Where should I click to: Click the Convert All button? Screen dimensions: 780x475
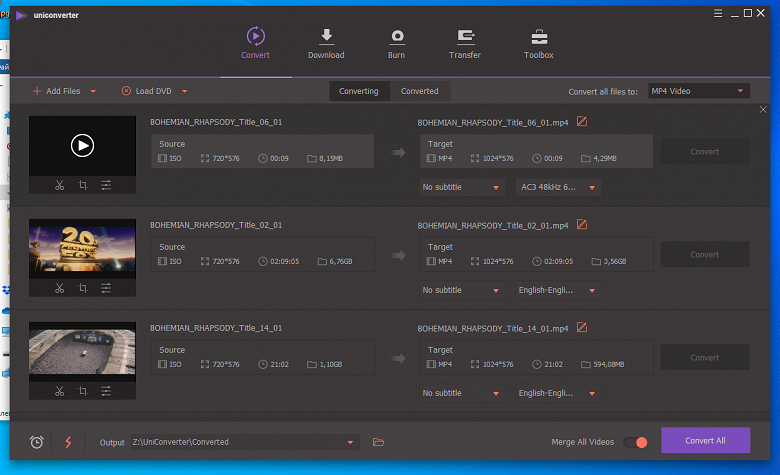tap(705, 441)
